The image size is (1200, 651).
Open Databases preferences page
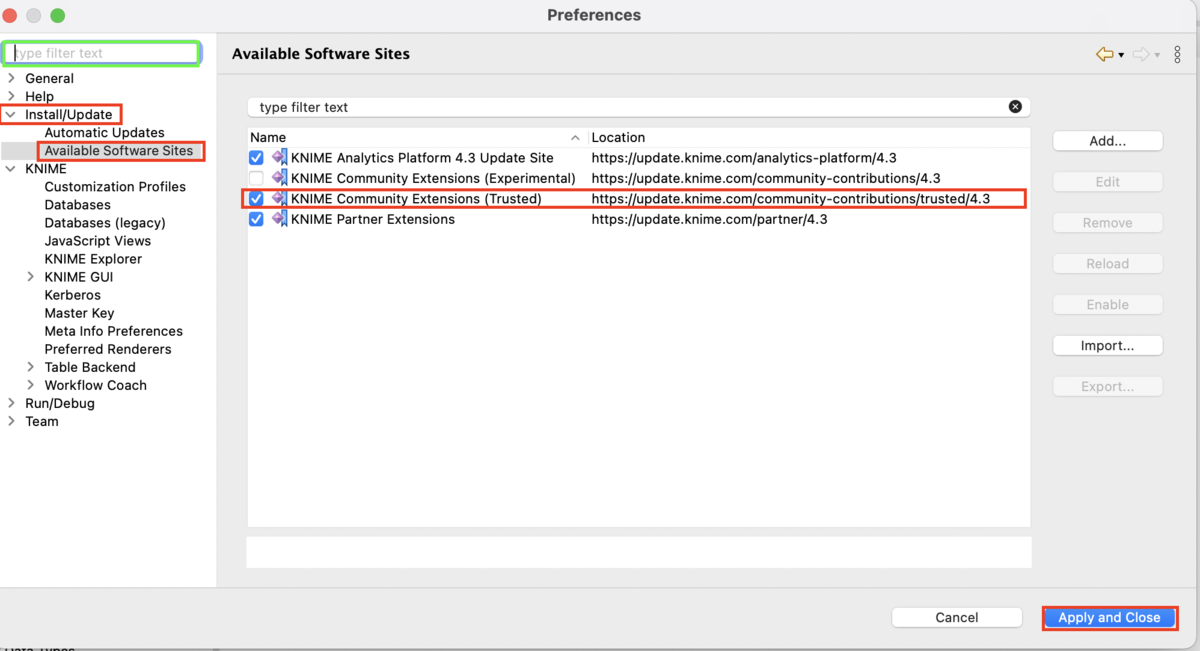[x=78, y=204]
